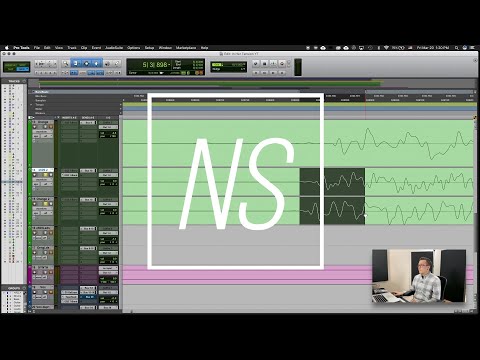
Task: Open Edit window view selector
Action: [31, 117]
